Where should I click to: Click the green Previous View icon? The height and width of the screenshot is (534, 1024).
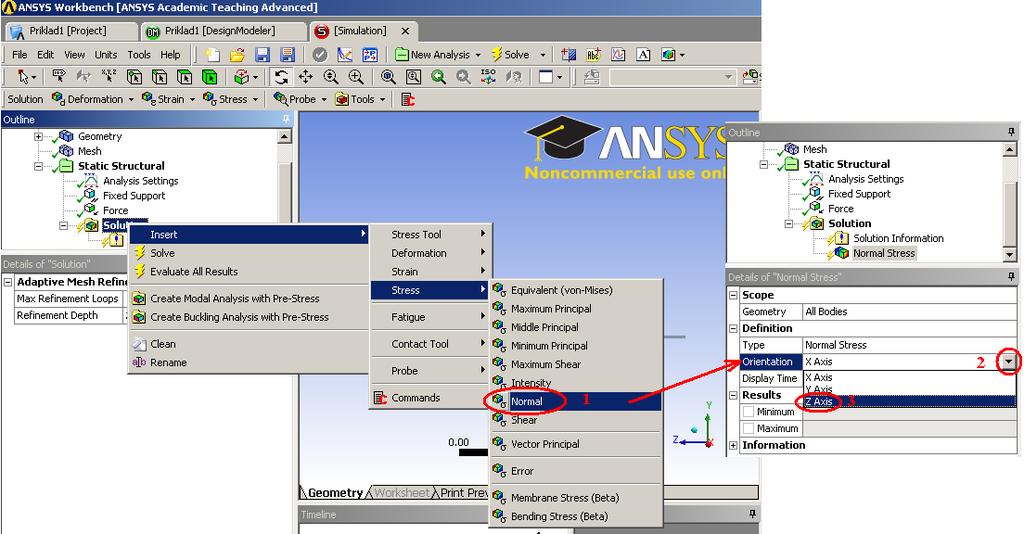(438, 77)
